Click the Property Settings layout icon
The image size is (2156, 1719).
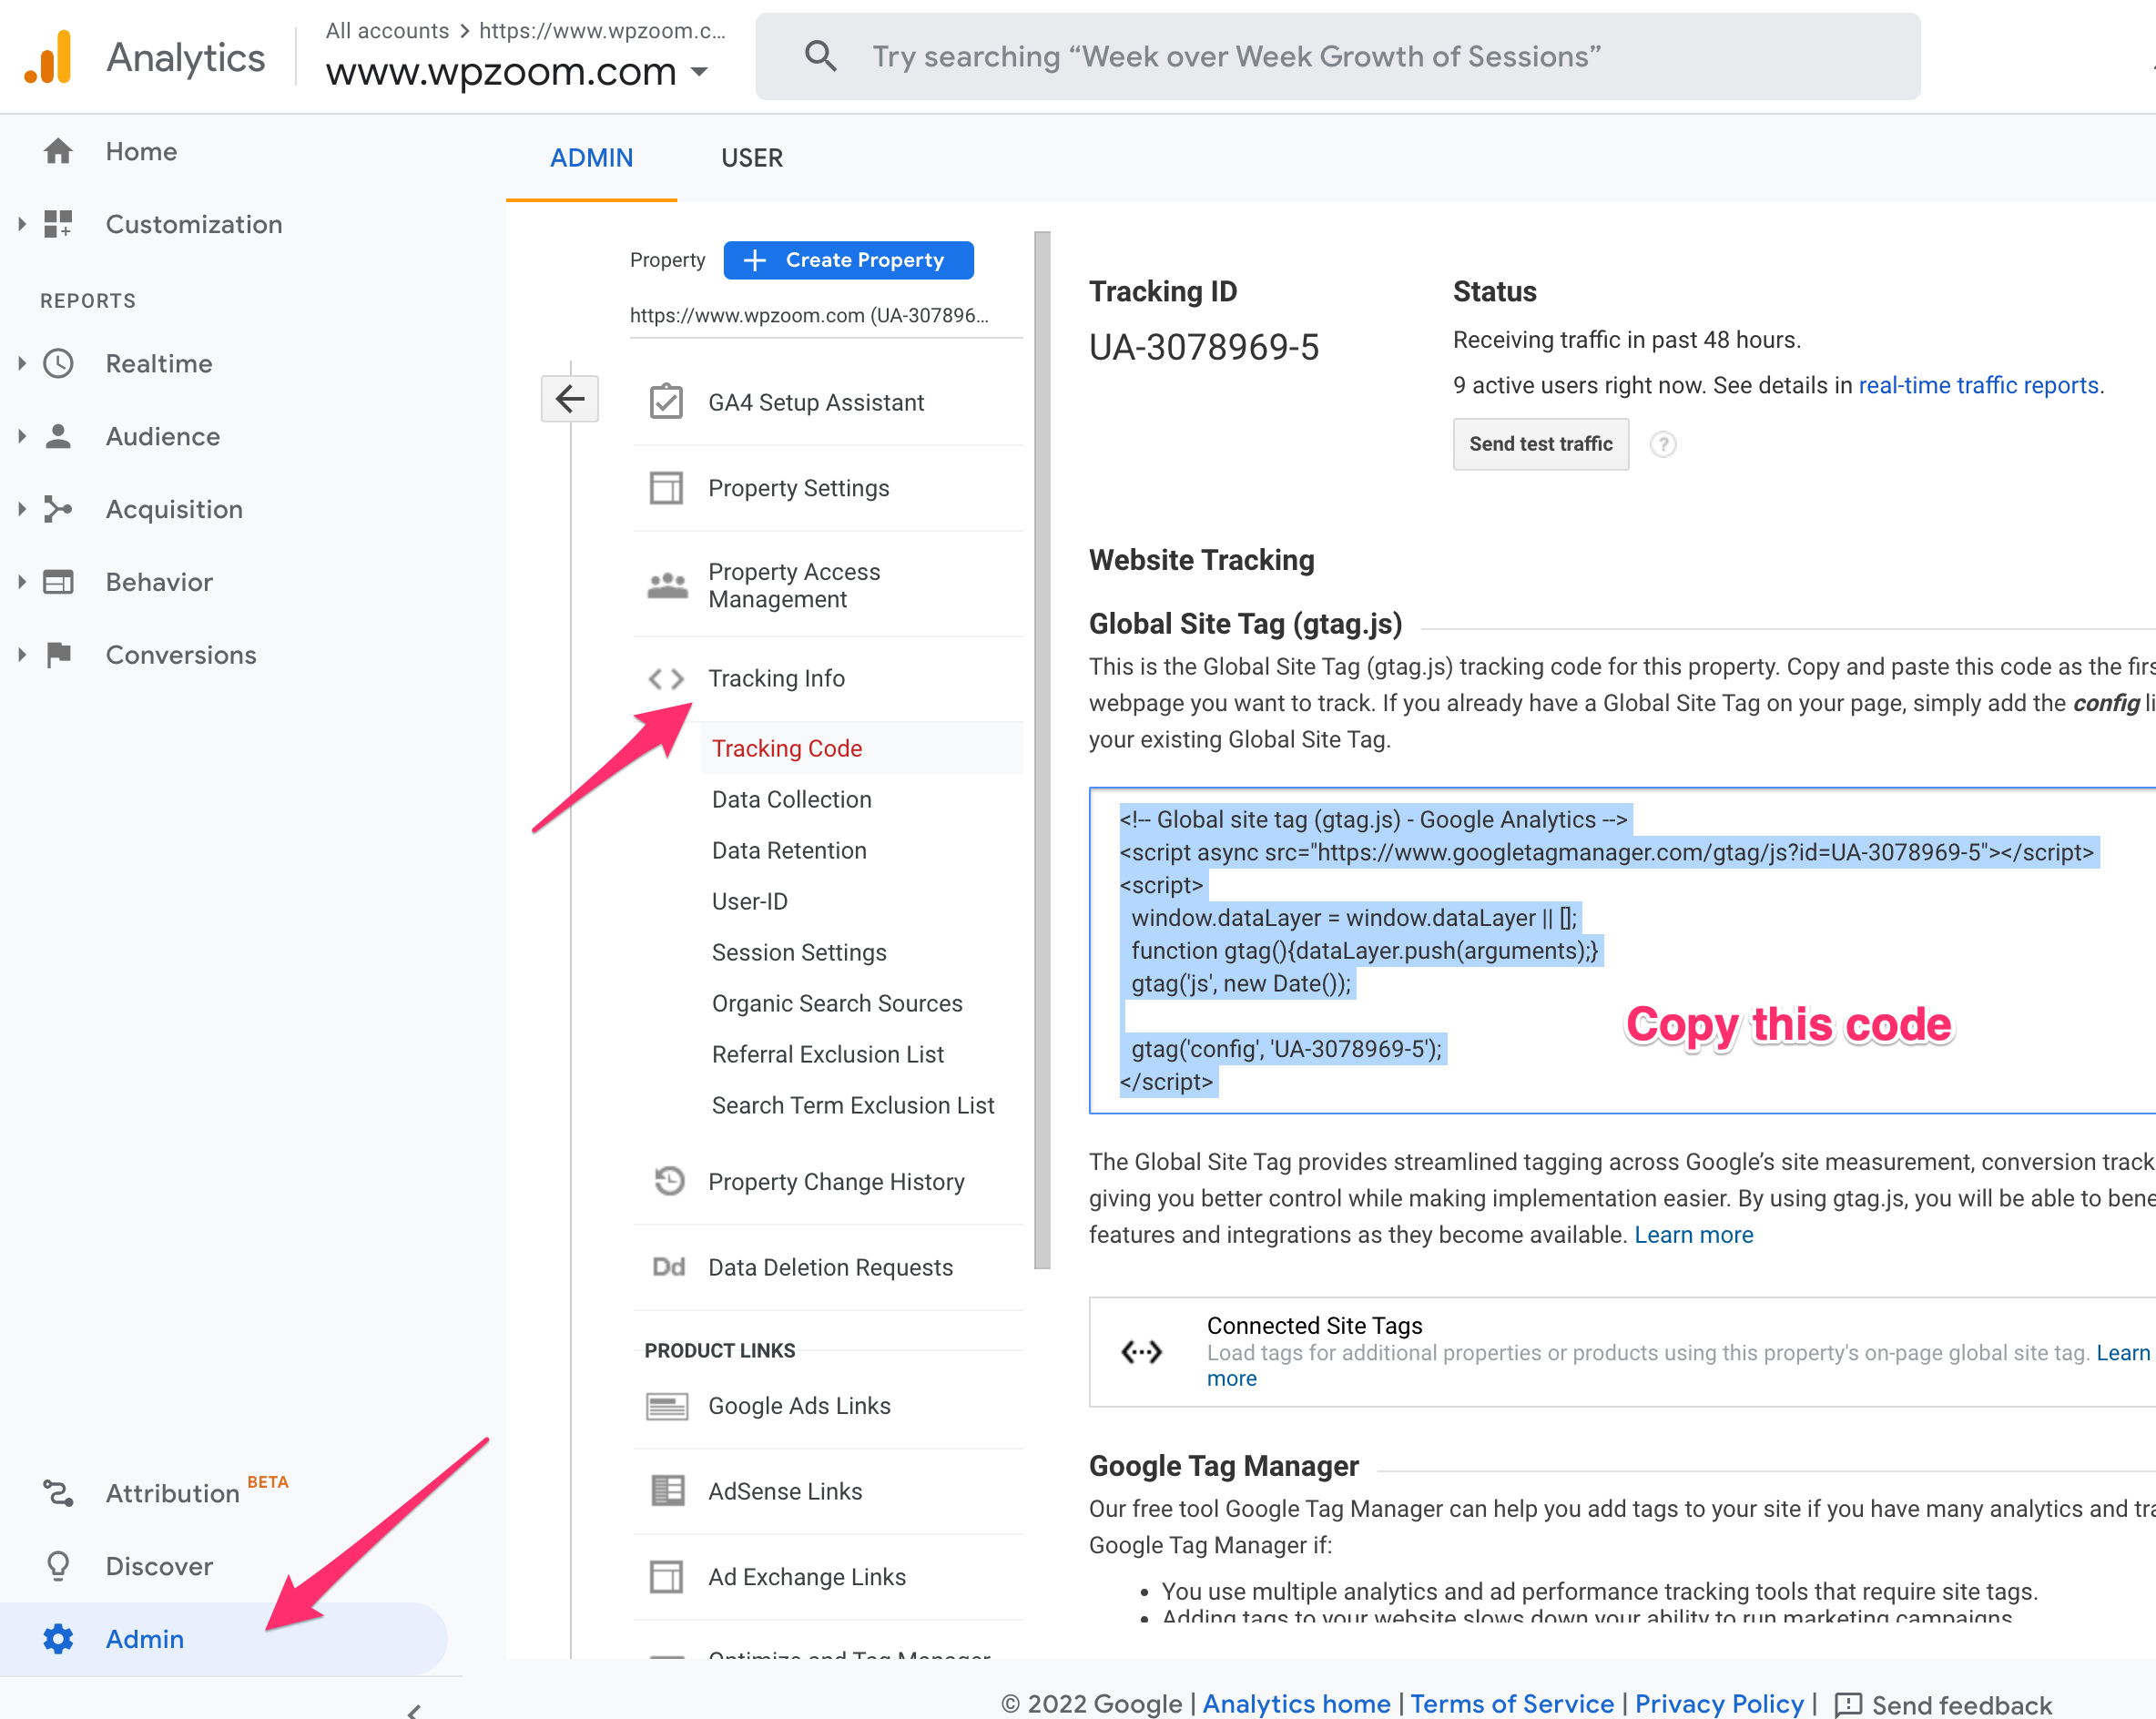(666, 488)
